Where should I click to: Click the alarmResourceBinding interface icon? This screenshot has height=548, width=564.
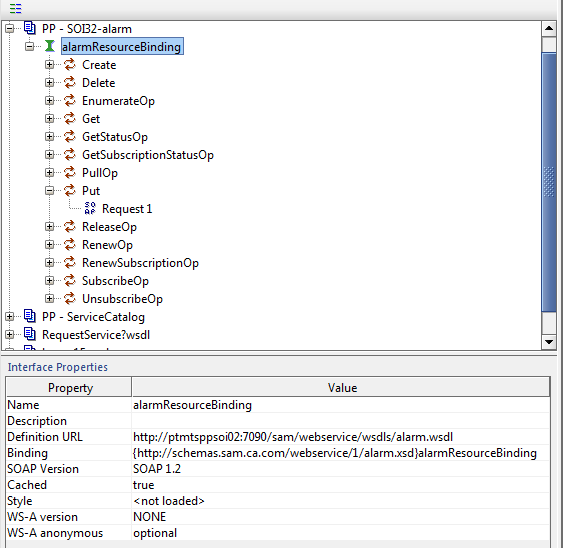[x=50, y=46]
